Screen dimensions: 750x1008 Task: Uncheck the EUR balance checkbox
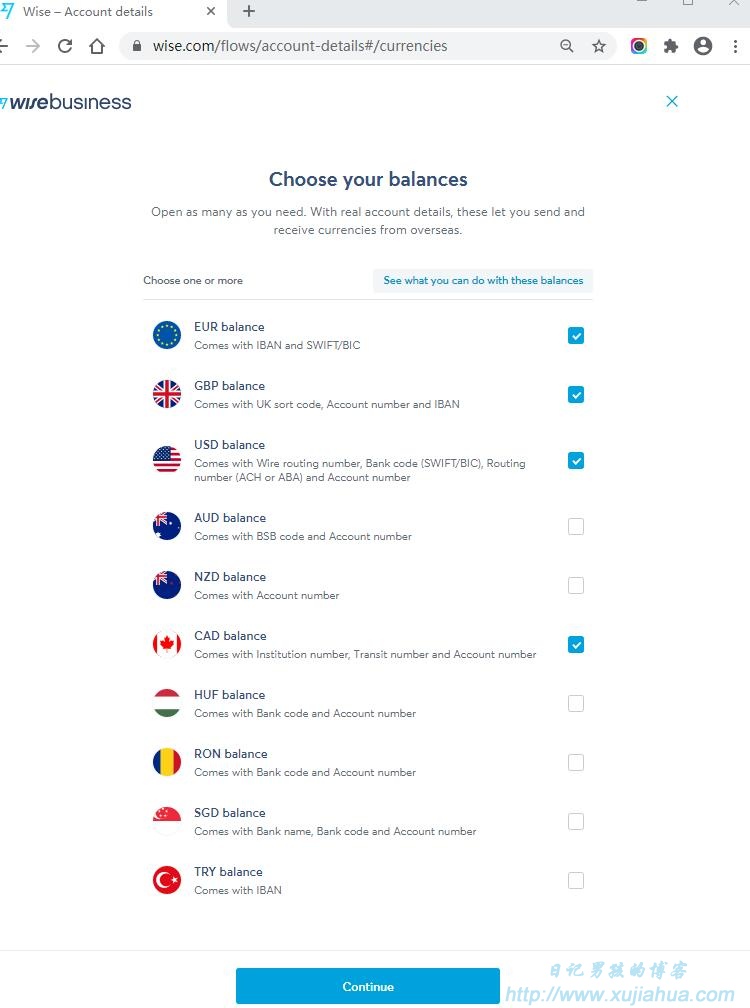click(576, 336)
